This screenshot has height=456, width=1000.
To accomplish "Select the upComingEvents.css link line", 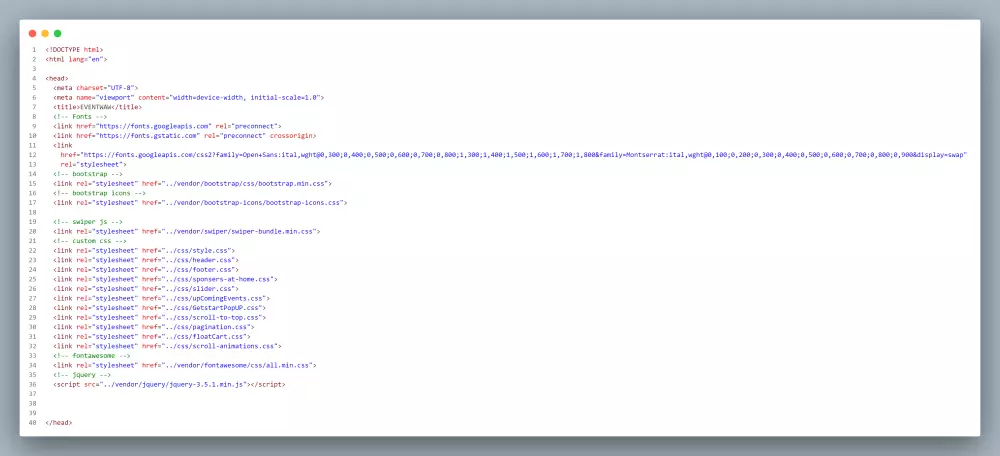I will point(162,298).
